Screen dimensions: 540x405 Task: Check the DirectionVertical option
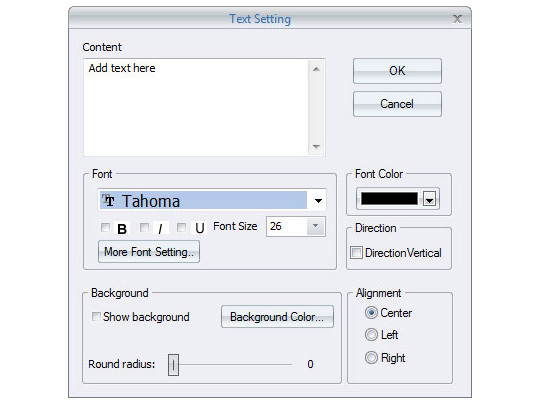[356, 252]
